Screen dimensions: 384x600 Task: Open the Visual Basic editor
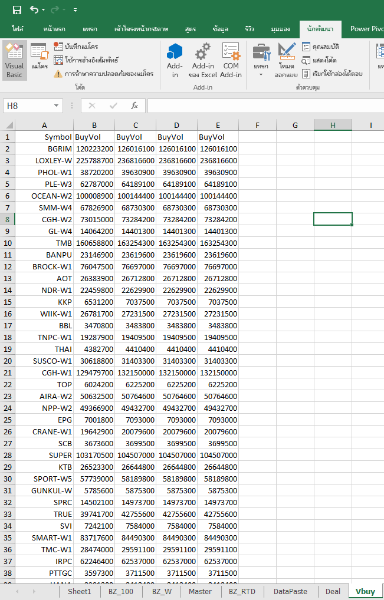pyautogui.click(x=15, y=60)
